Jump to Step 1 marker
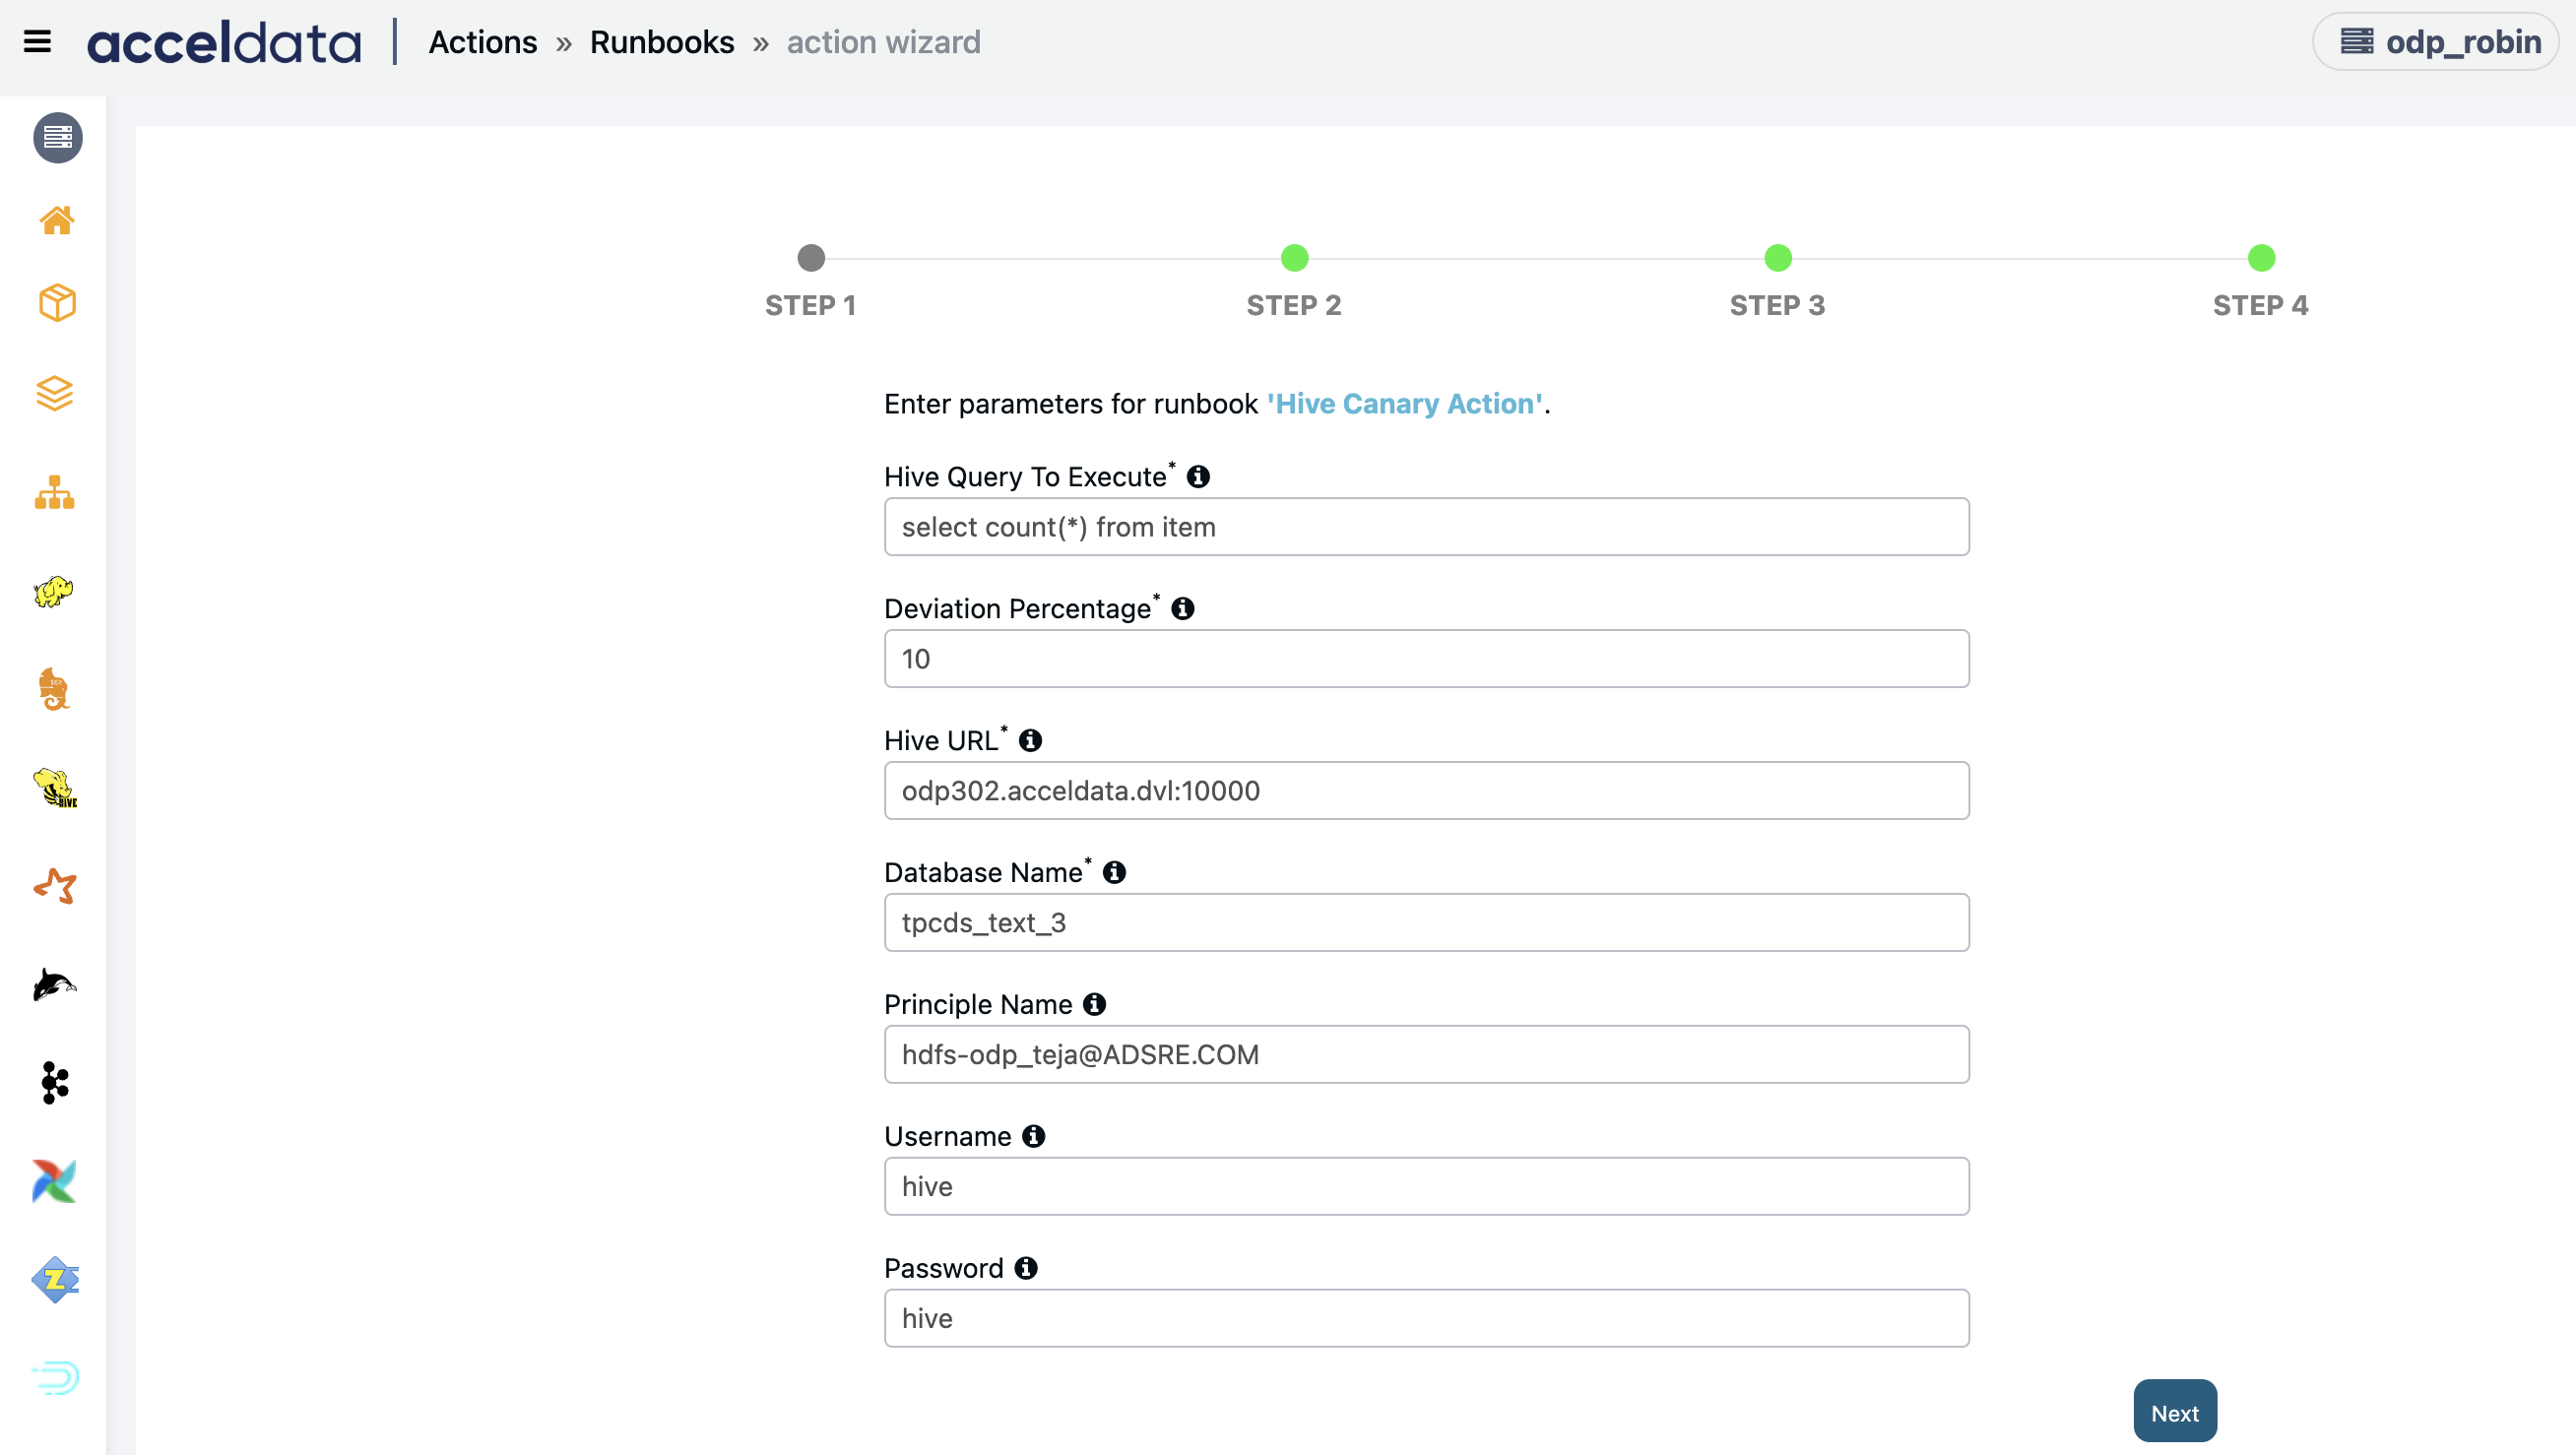 811,258
